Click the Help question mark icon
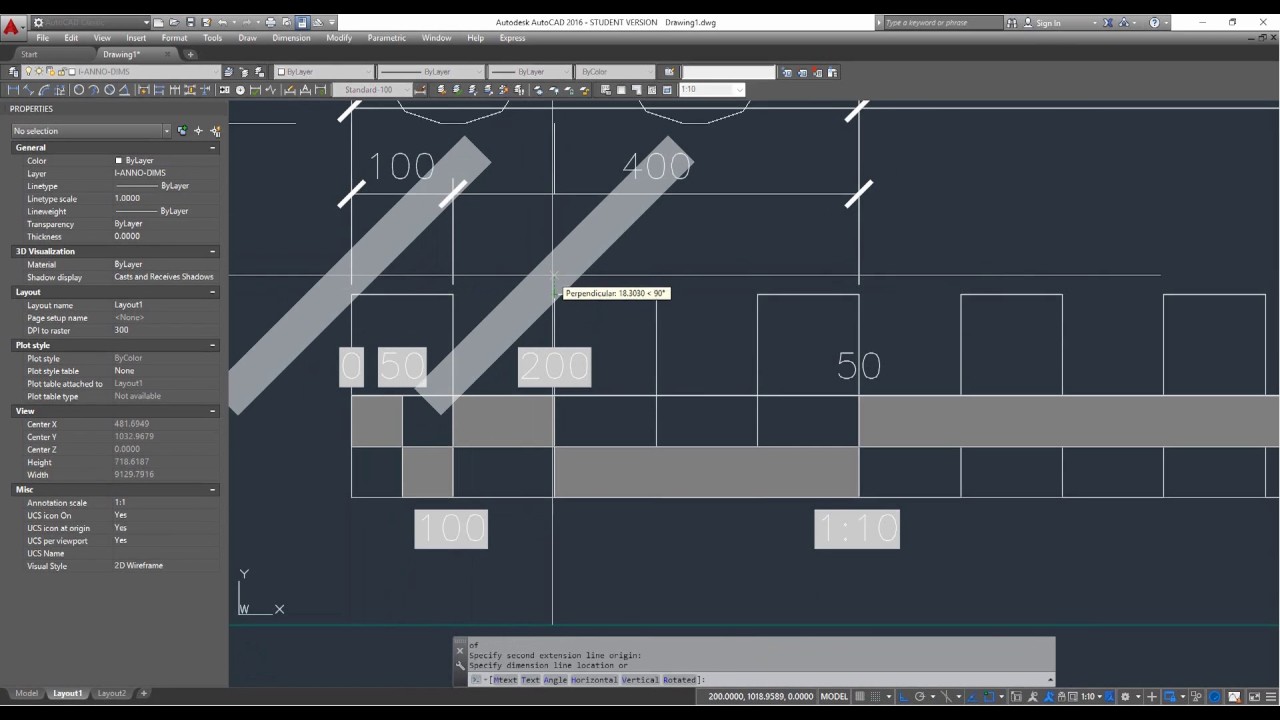The image size is (1280, 720). click(x=1155, y=23)
